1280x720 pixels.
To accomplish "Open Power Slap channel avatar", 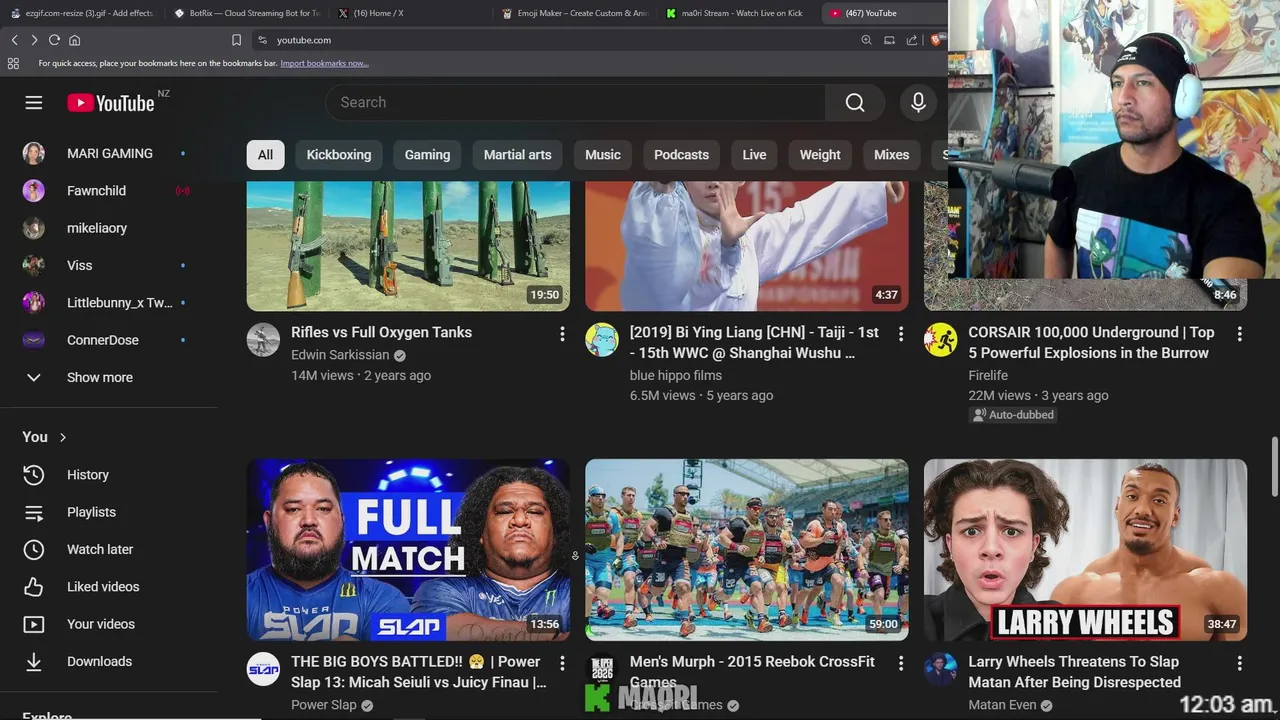I will tap(263, 669).
